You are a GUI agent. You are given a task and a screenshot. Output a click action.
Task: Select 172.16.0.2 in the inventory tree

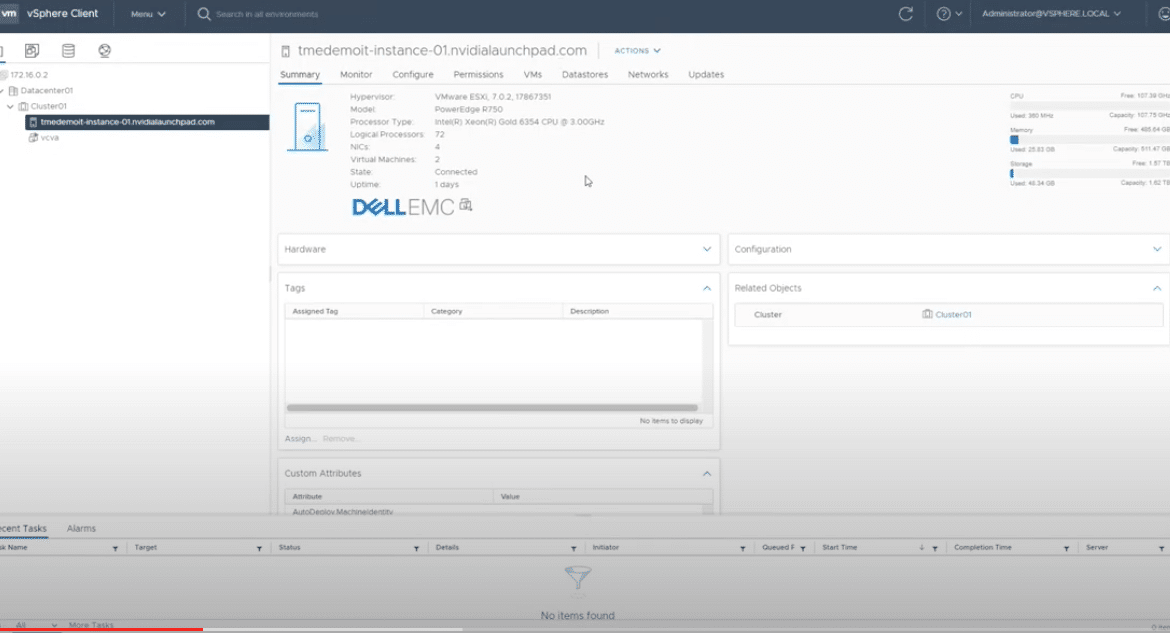[x=29, y=75]
